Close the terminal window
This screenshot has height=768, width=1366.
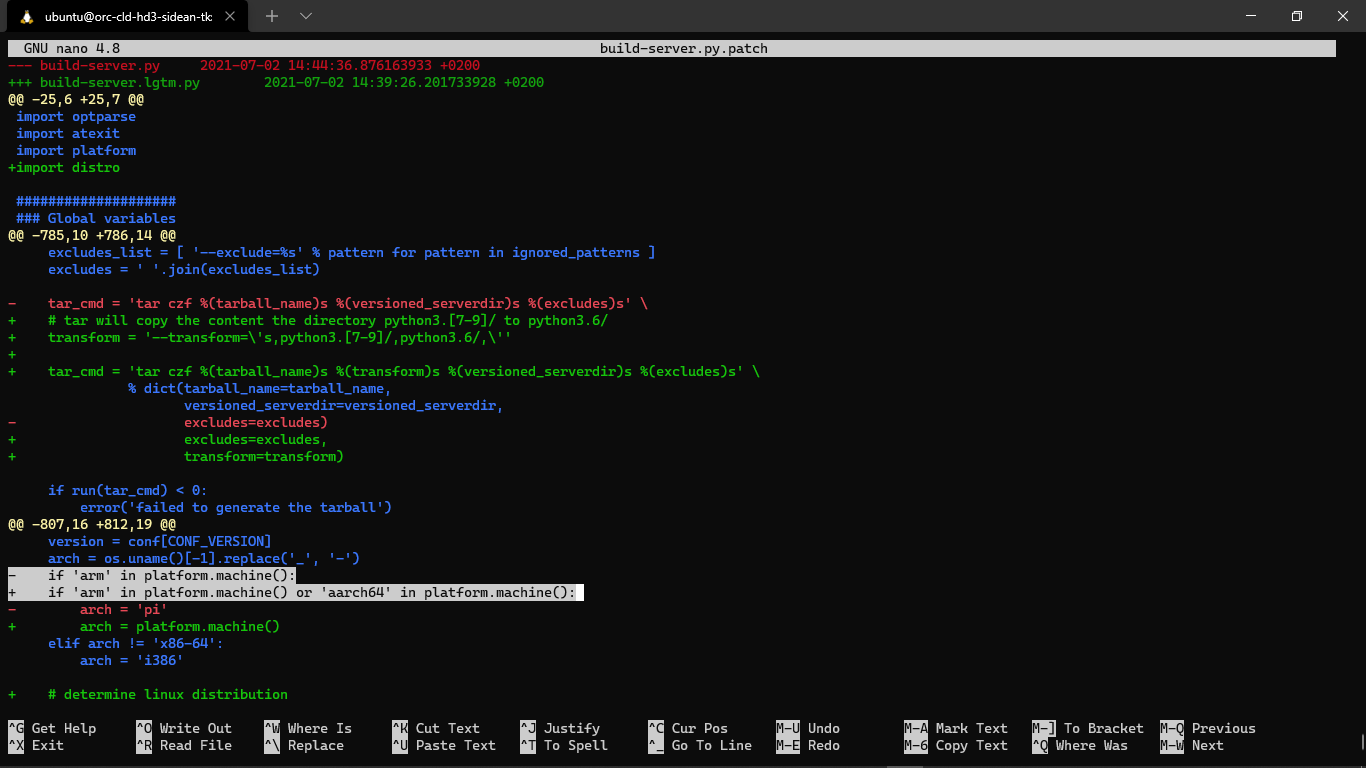1342,16
